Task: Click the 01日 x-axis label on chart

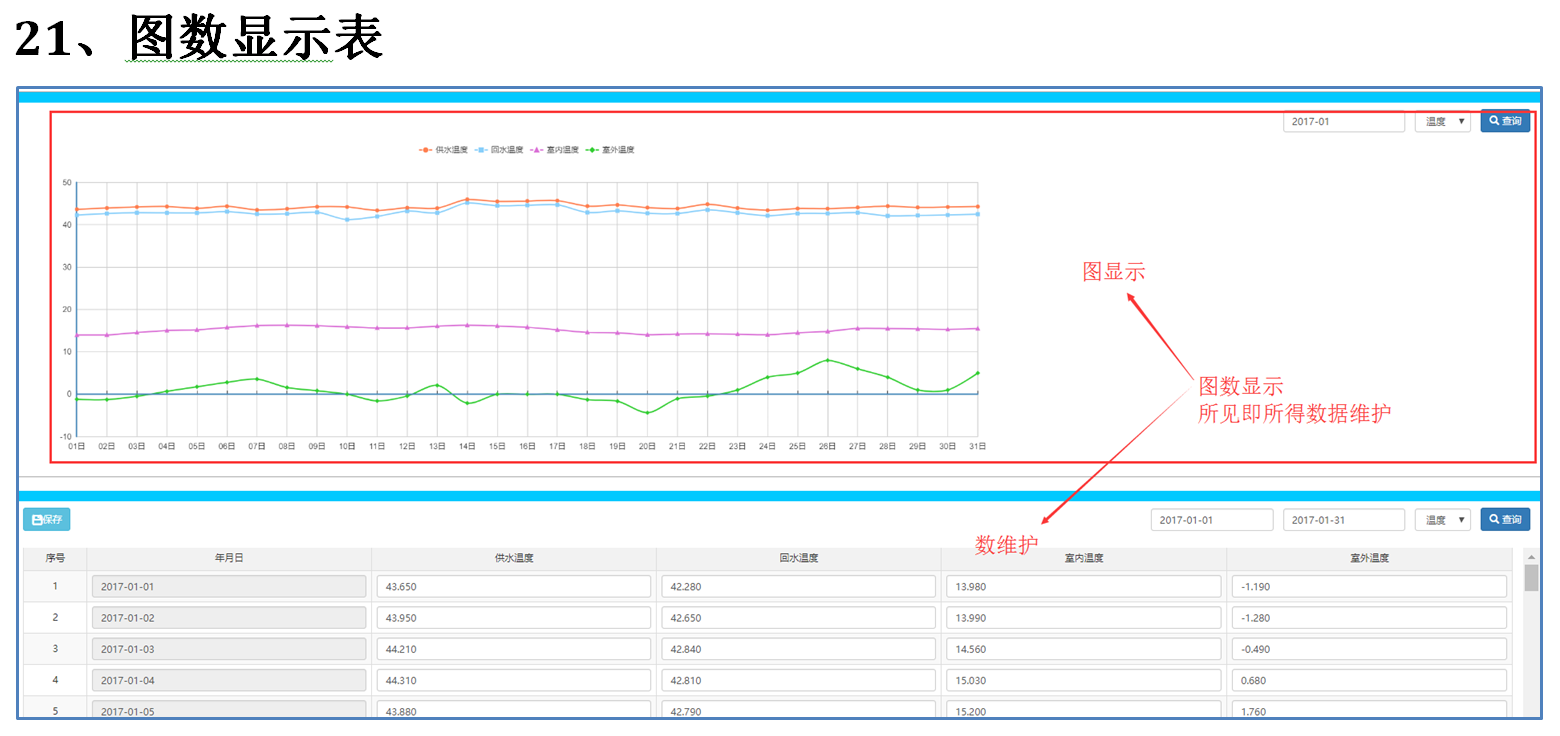Action: pyautogui.click(x=77, y=447)
